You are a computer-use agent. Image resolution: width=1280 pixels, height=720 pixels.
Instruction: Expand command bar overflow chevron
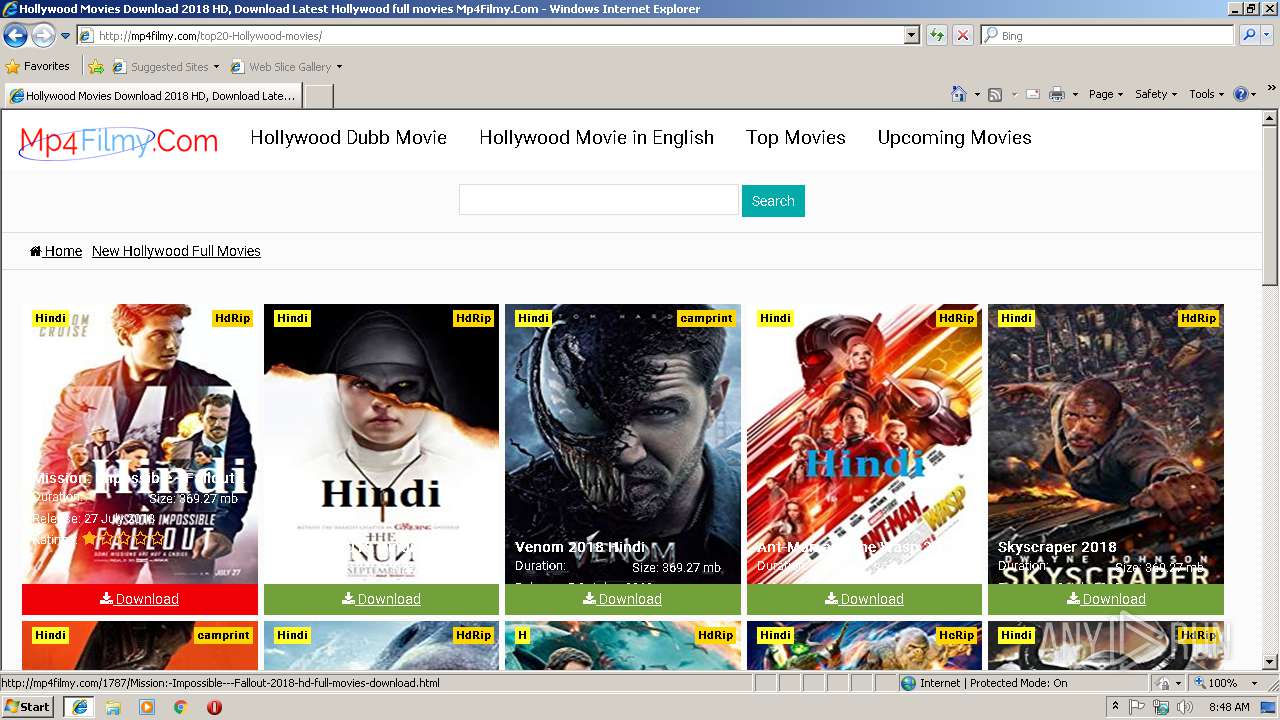[x=1272, y=89]
